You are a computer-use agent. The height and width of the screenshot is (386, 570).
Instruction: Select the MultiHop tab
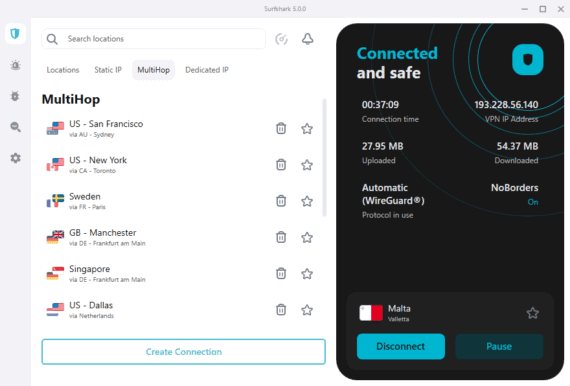[153, 70]
